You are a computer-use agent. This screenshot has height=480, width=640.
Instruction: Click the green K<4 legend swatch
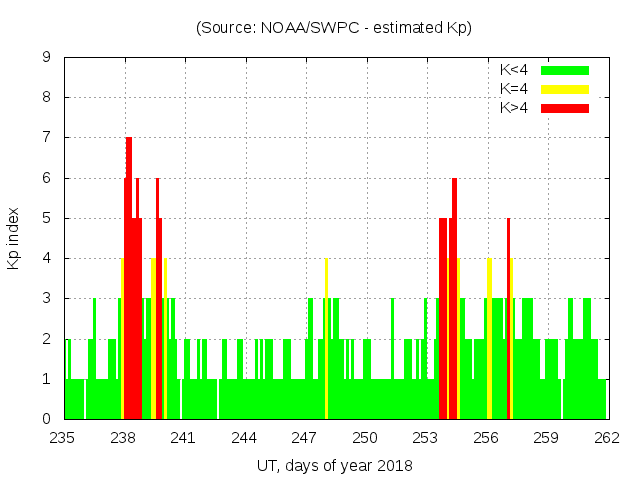click(x=565, y=70)
